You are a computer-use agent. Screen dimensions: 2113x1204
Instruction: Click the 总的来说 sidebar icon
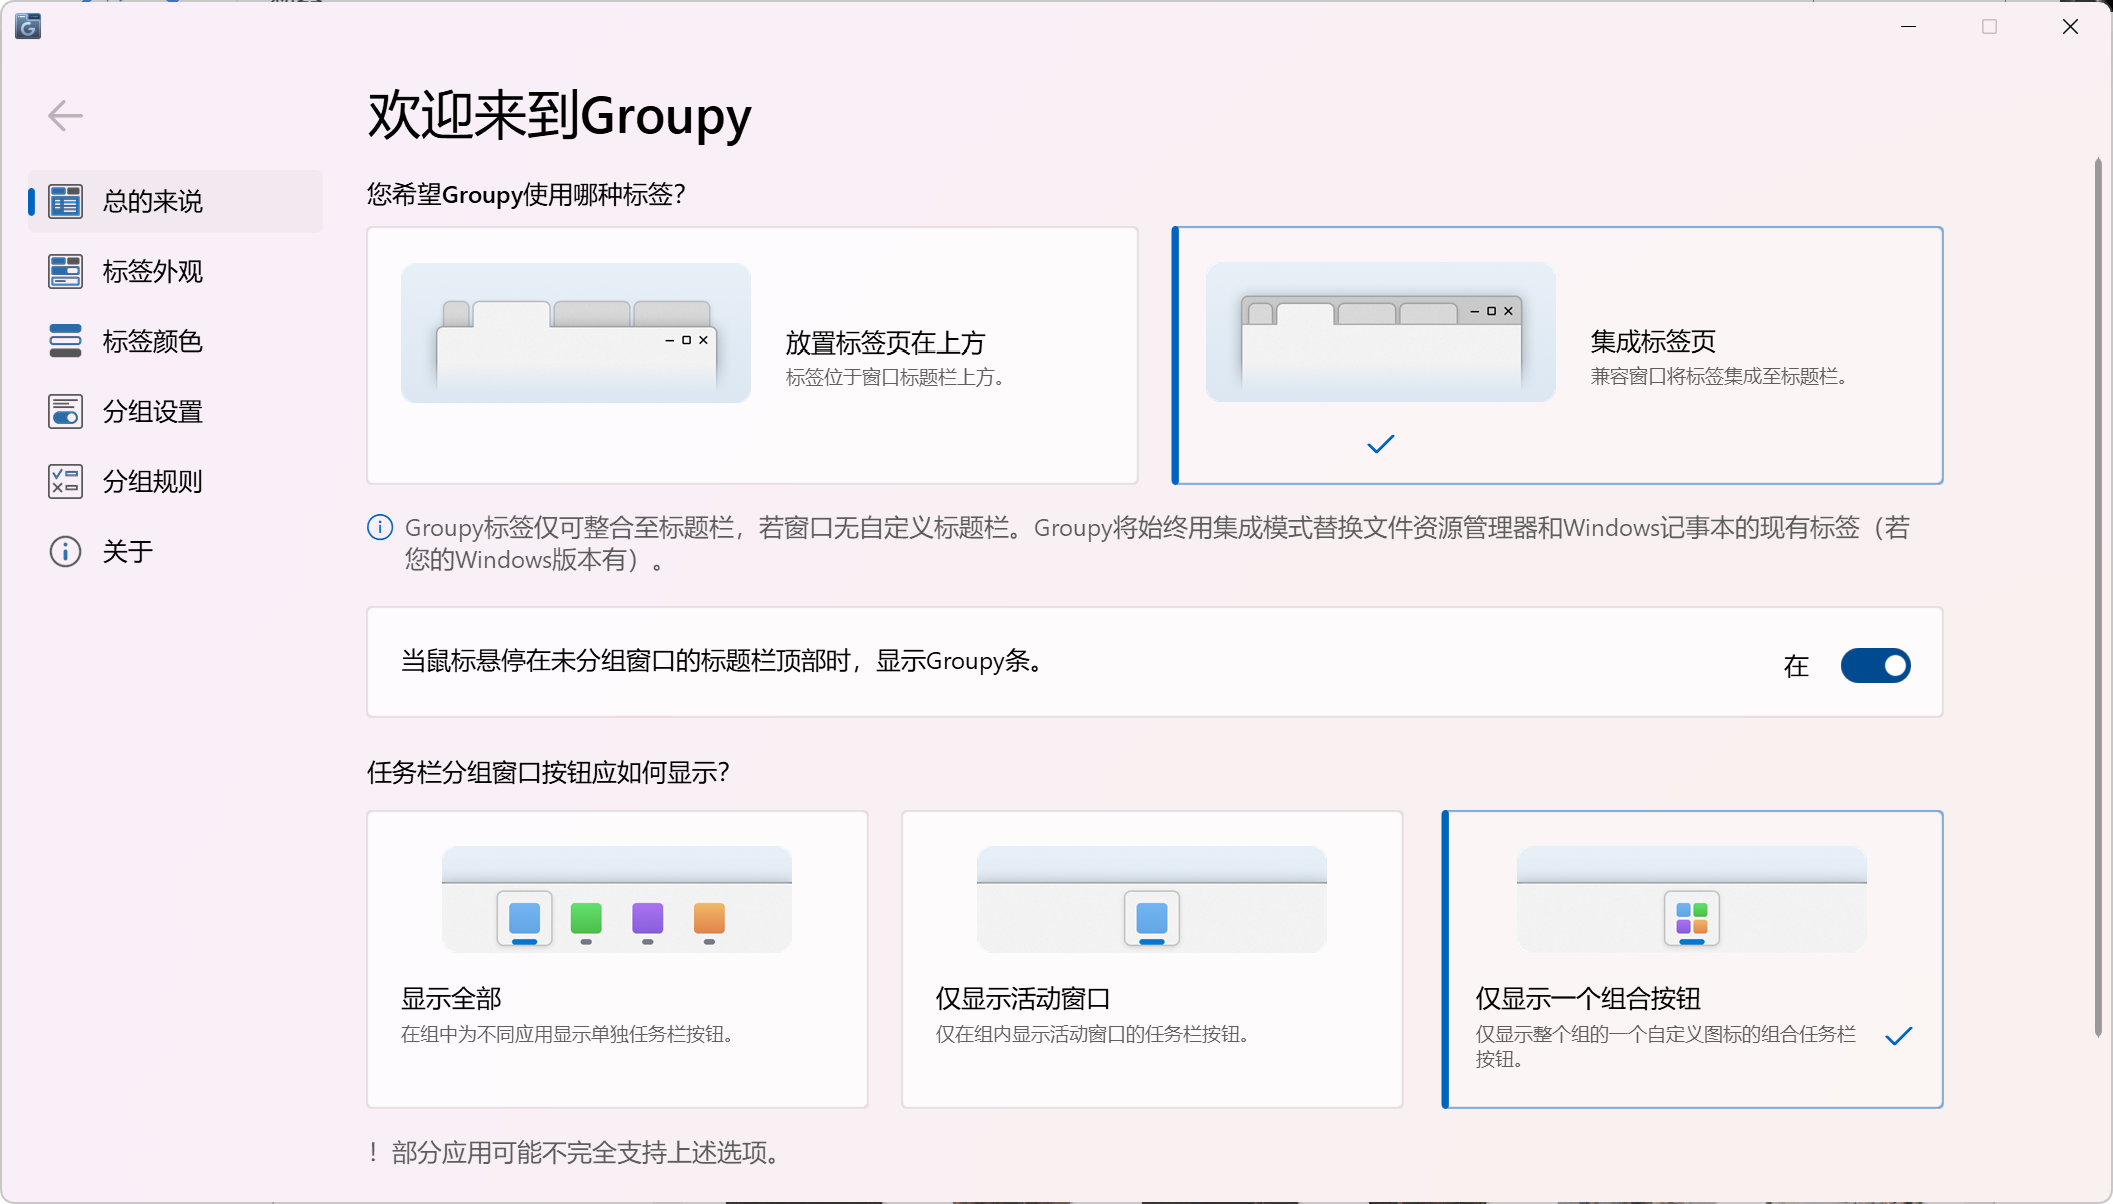point(65,201)
